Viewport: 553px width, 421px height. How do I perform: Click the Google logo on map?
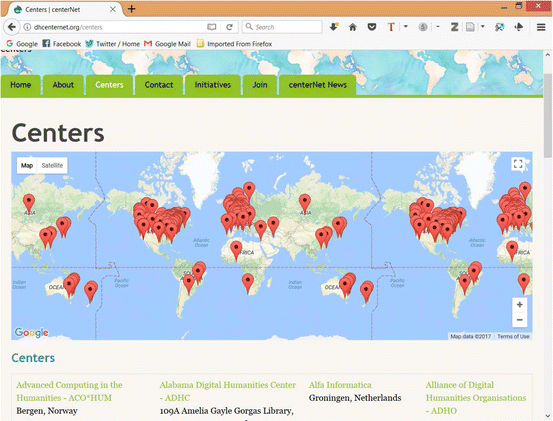[31, 332]
